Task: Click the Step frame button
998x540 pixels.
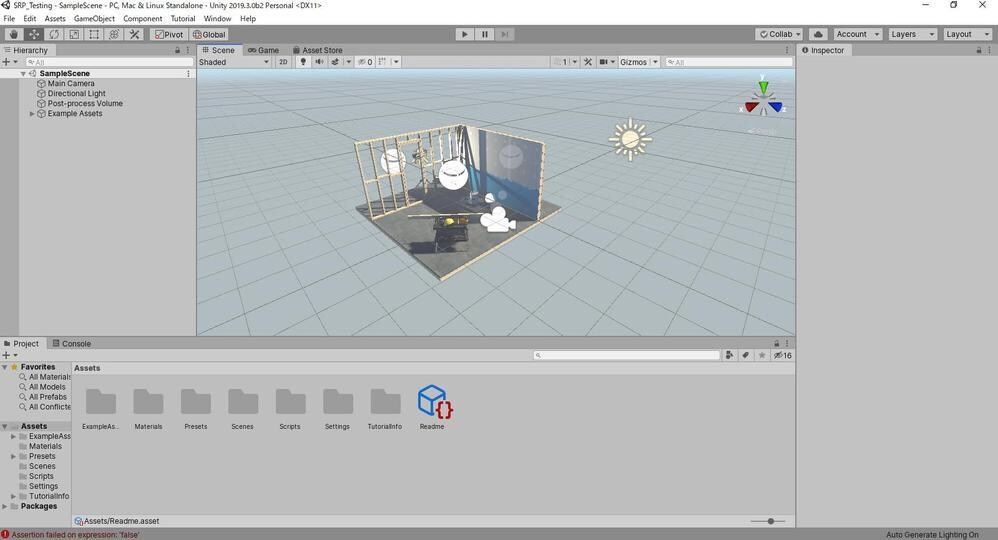Action: pos(505,34)
